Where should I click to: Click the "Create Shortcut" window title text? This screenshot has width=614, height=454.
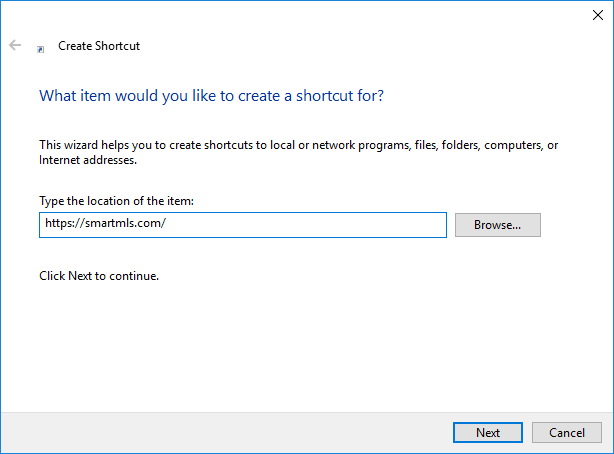(x=100, y=46)
